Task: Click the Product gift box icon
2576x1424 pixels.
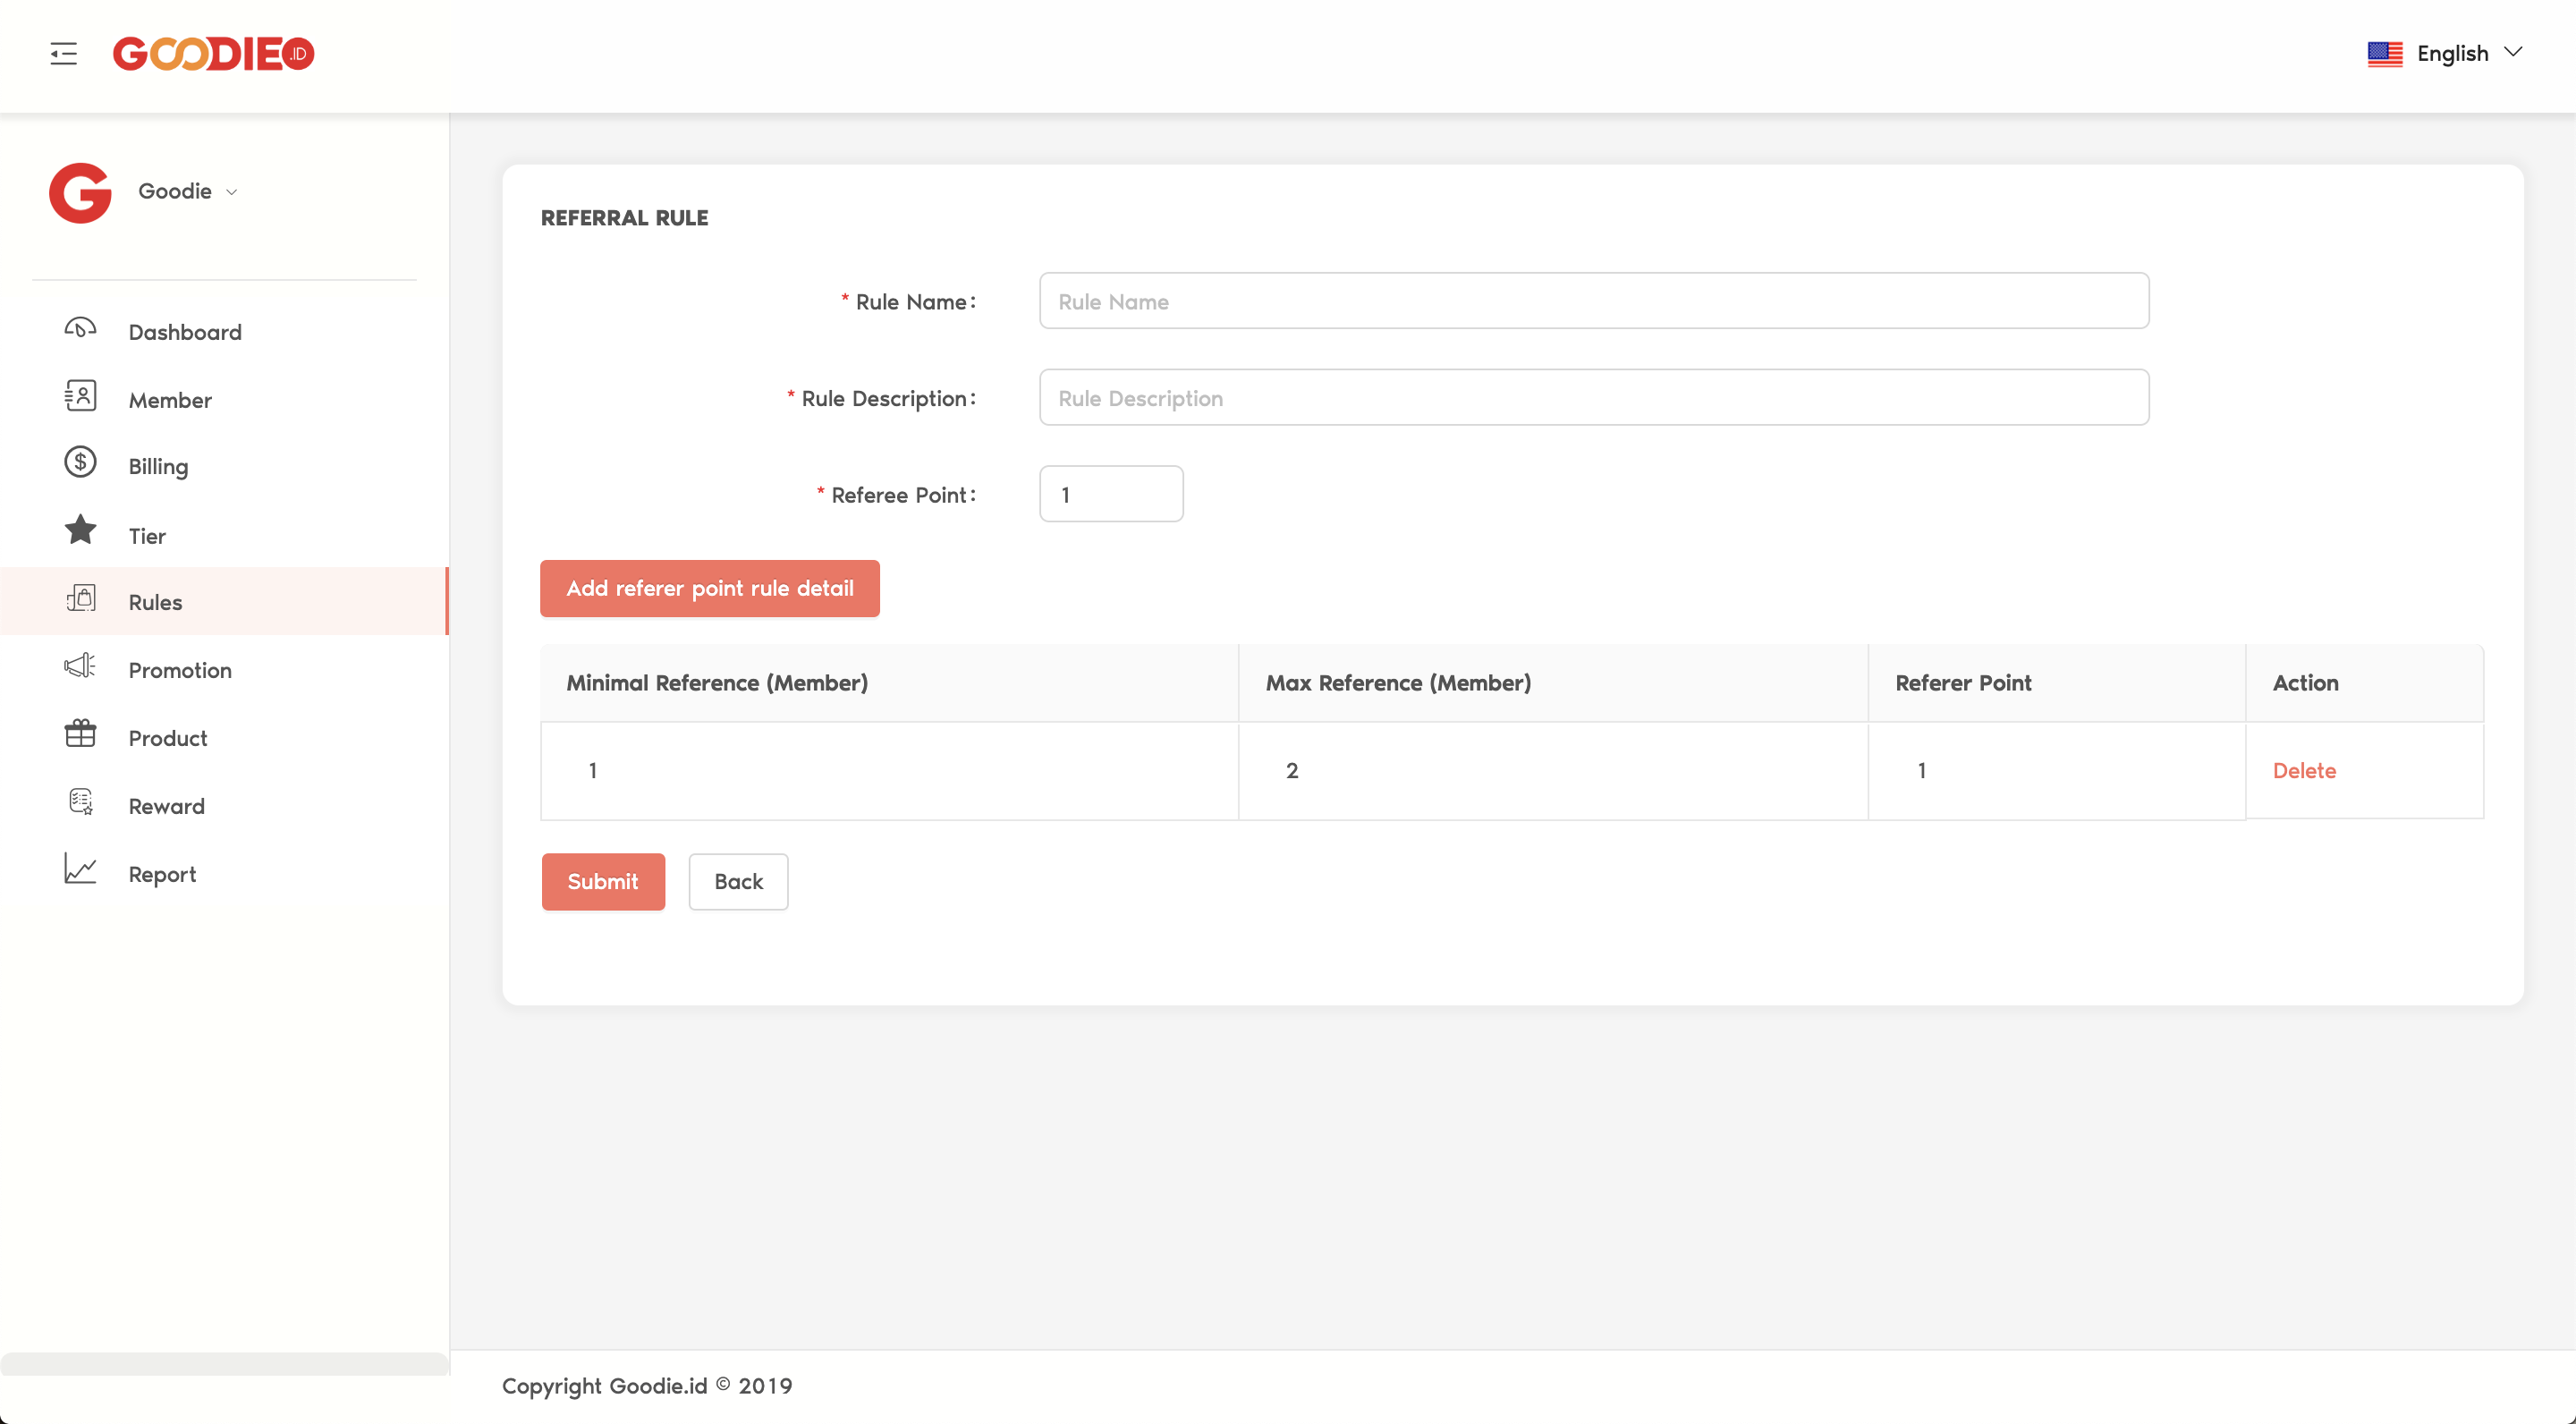Action: coord(80,735)
